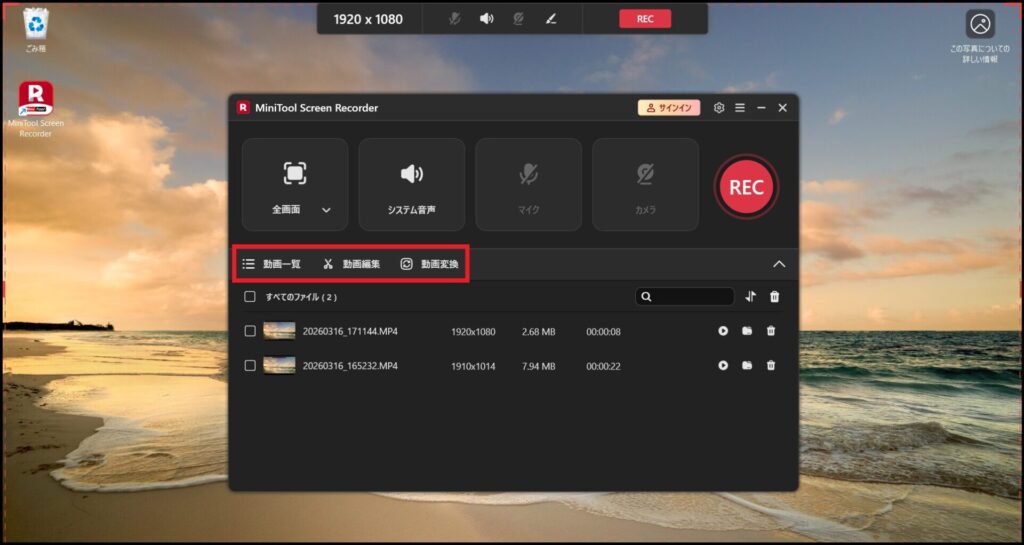Click trash icon above the file list
The image size is (1024, 545).
pos(774,297)
